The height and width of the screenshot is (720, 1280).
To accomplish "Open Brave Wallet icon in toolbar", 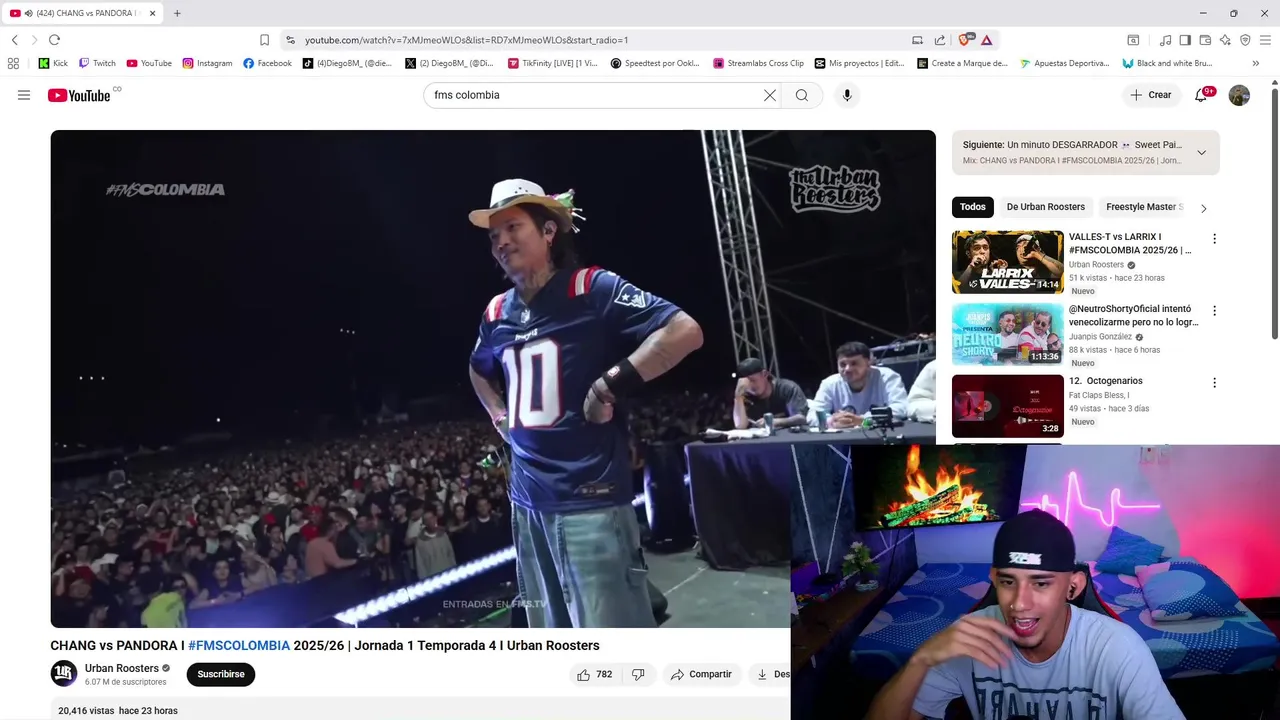I will click(x=1205, y=40).
